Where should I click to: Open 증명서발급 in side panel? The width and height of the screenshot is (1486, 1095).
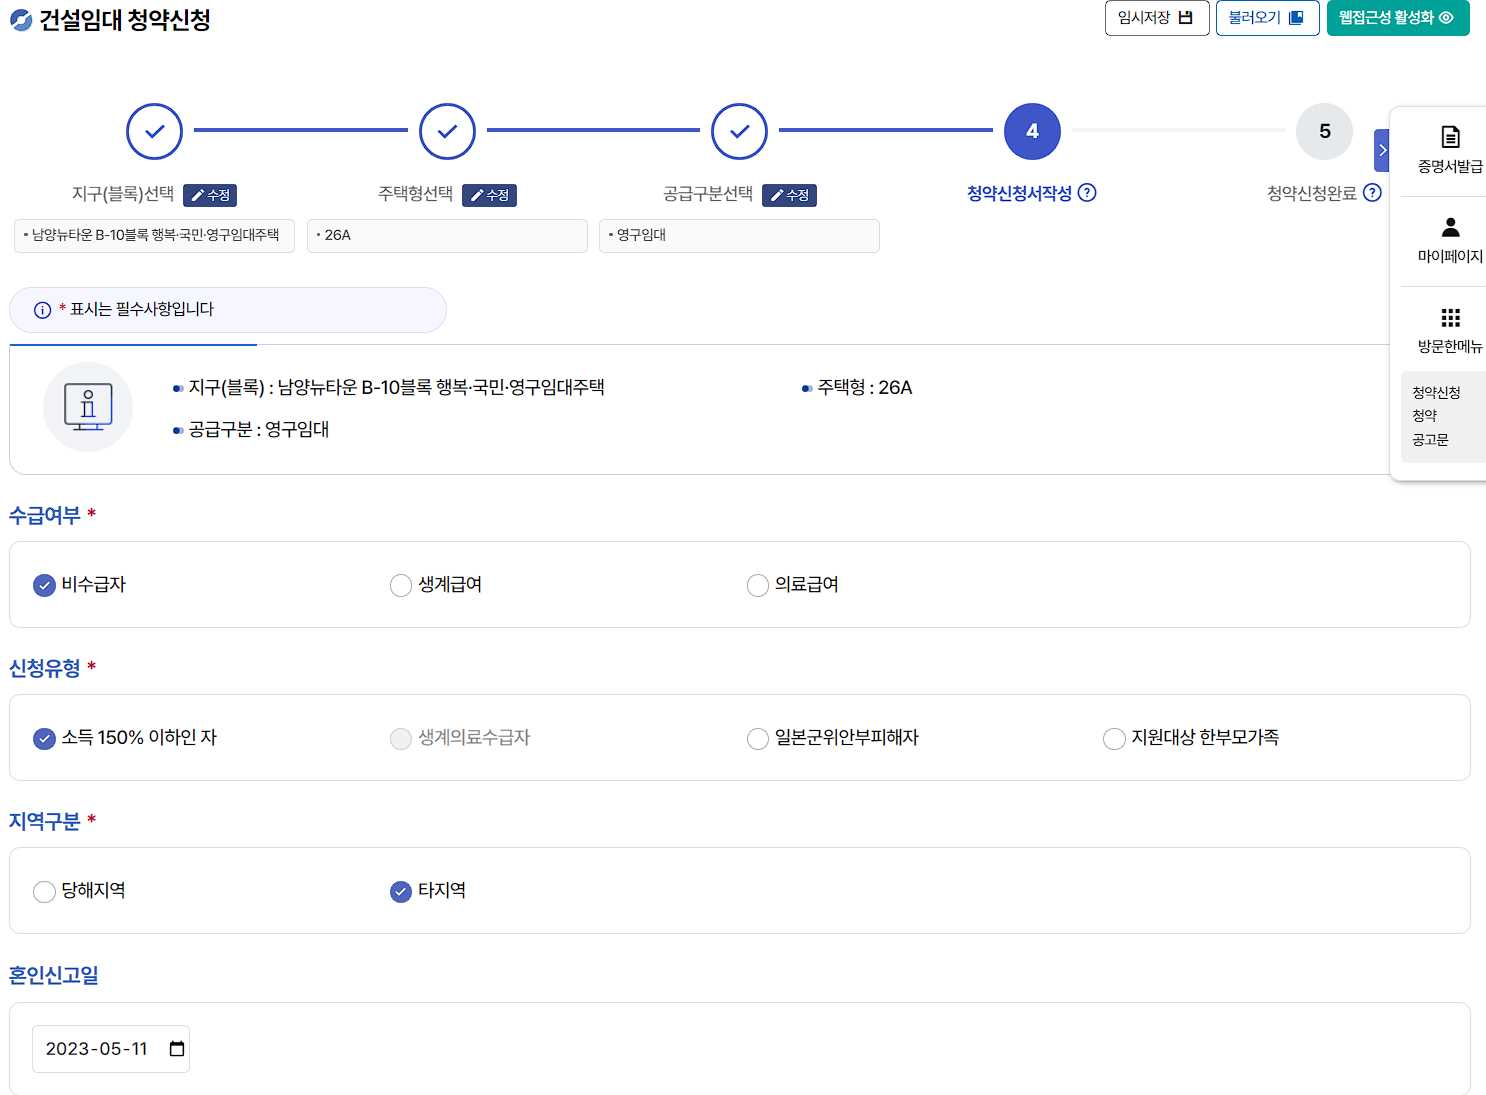coord(1450,150)
